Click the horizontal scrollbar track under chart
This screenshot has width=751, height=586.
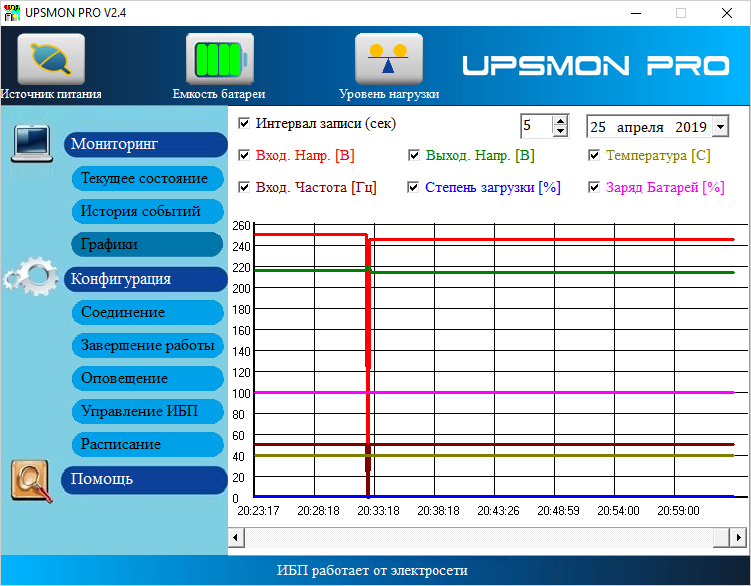pyautogui.click(x=479, y=537)
